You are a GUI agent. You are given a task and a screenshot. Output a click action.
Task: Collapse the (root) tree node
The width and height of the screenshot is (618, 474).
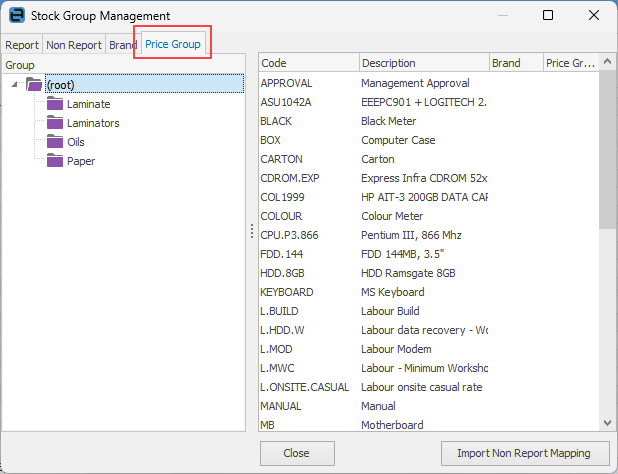point(14,85)
